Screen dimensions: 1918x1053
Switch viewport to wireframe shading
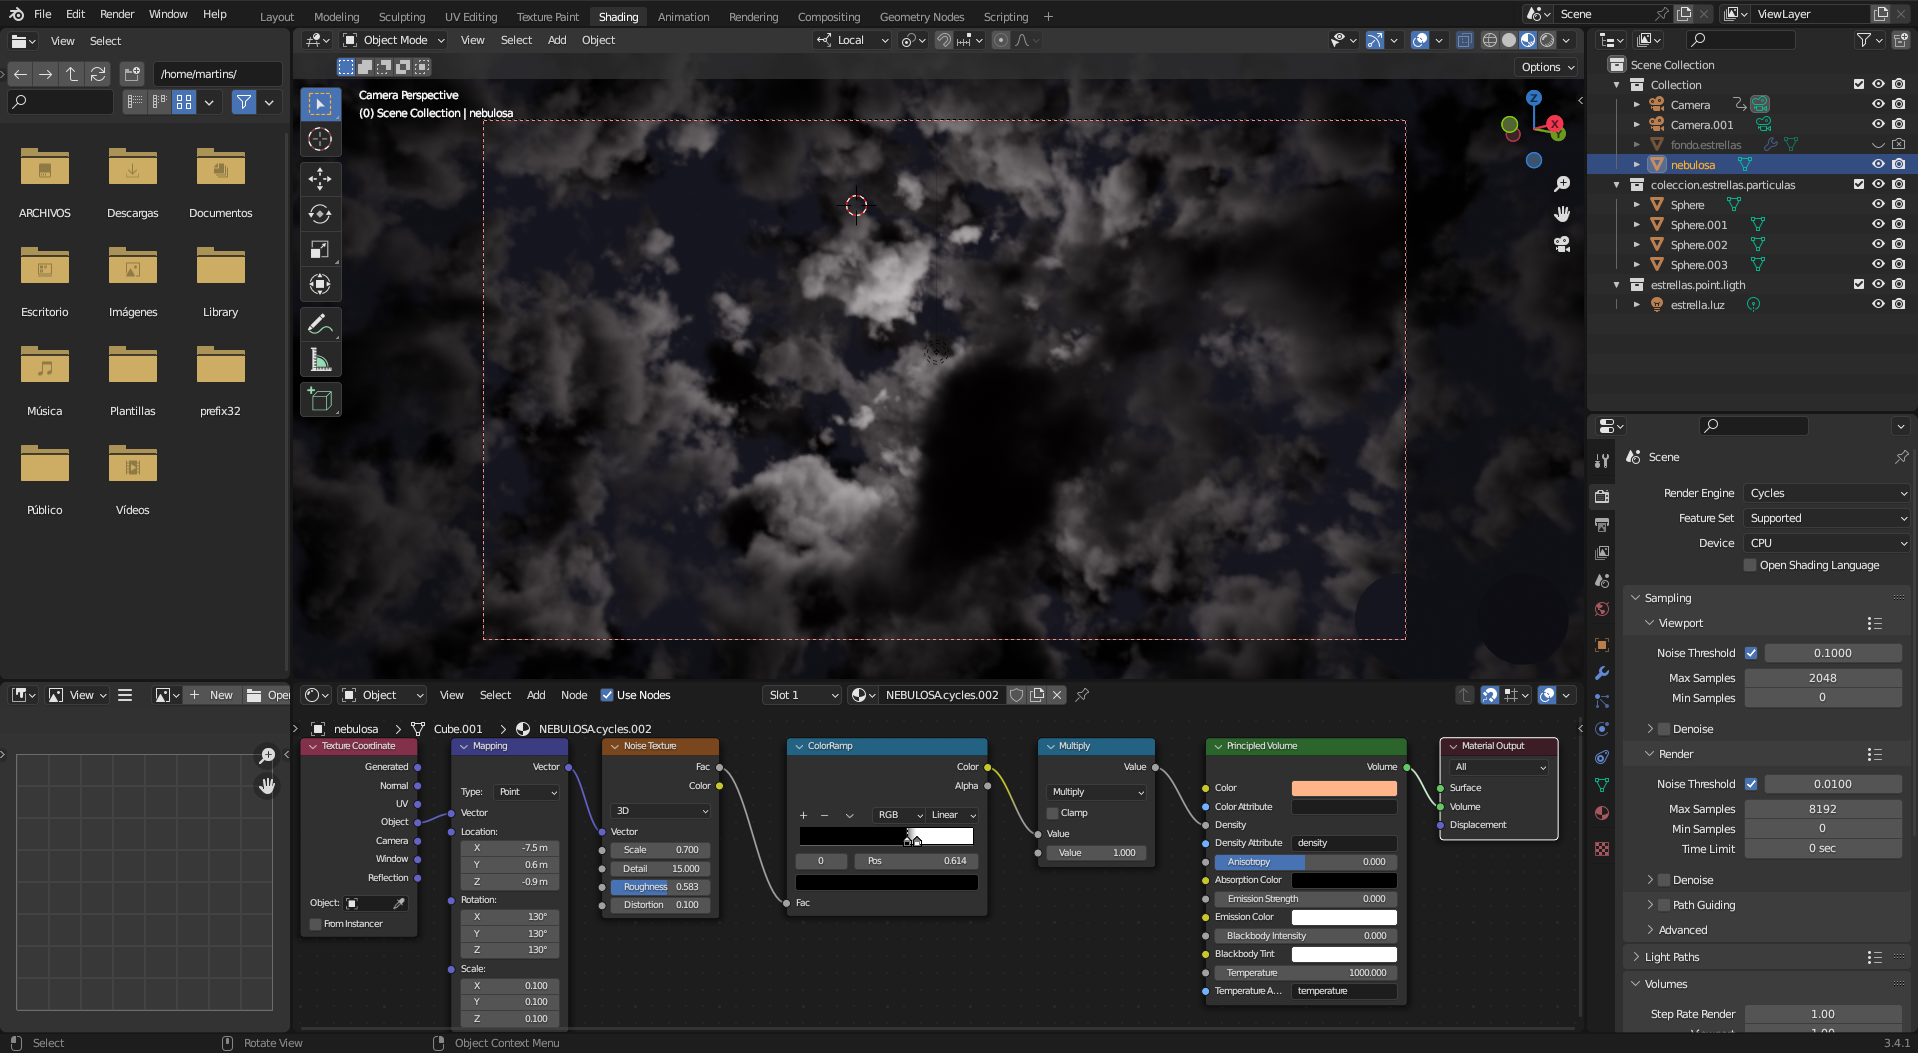(x=1490, y=40)
